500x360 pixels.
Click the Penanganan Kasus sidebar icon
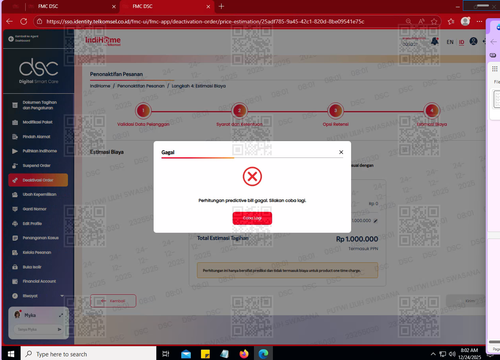15,238
